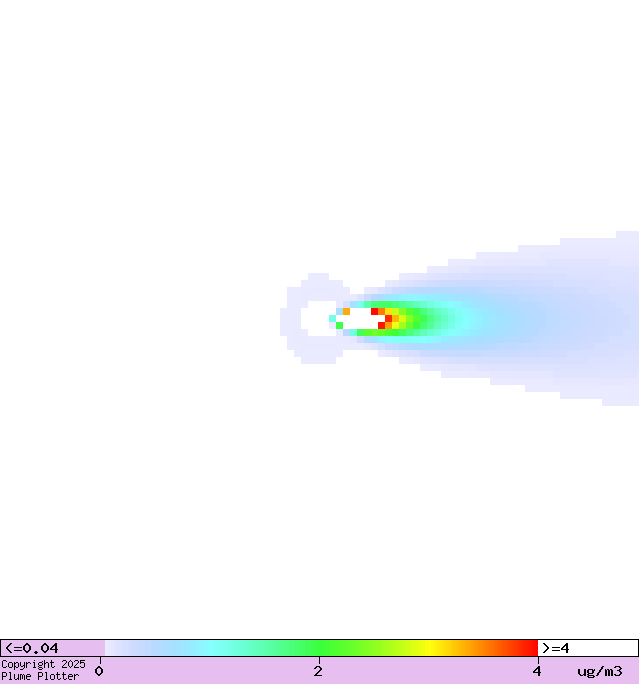639x684 pixels.
Task: Click the white peak-concentration core of the plume
Action: [358, 319]
